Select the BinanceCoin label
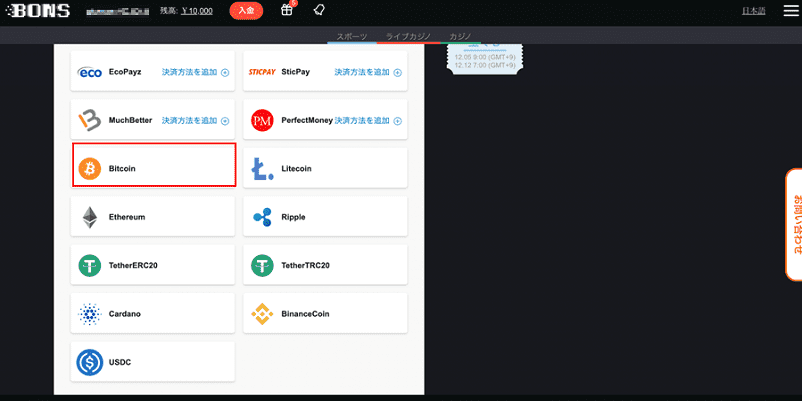 [305, 314]
